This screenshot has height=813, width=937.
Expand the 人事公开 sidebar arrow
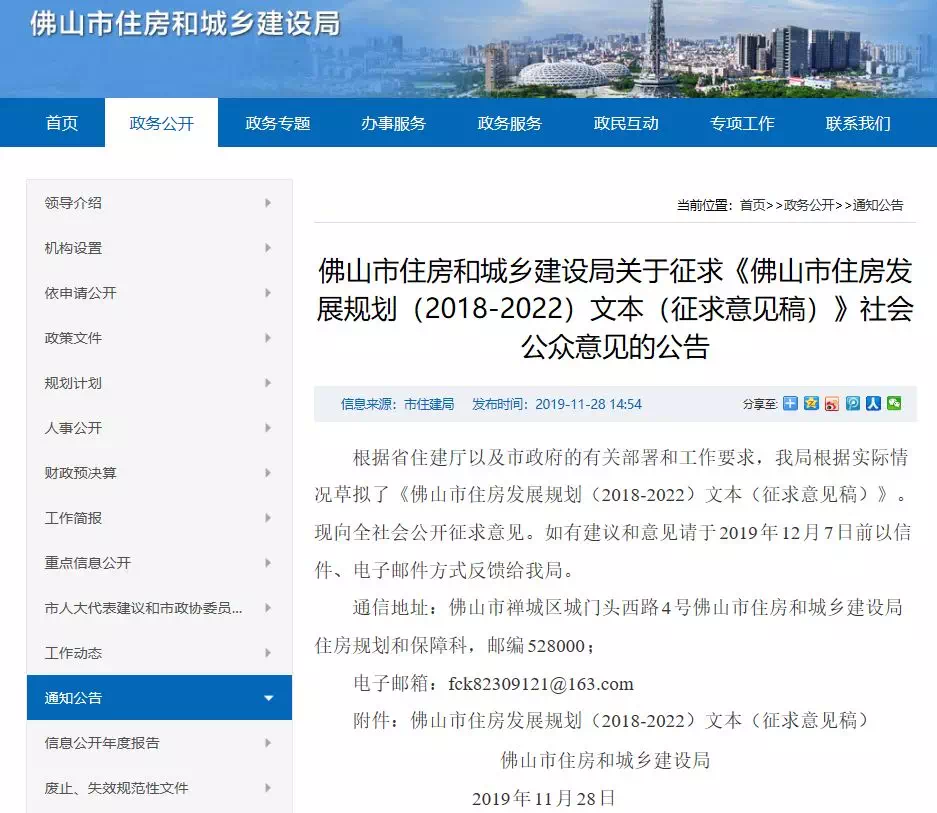click(x=268, y=428)
